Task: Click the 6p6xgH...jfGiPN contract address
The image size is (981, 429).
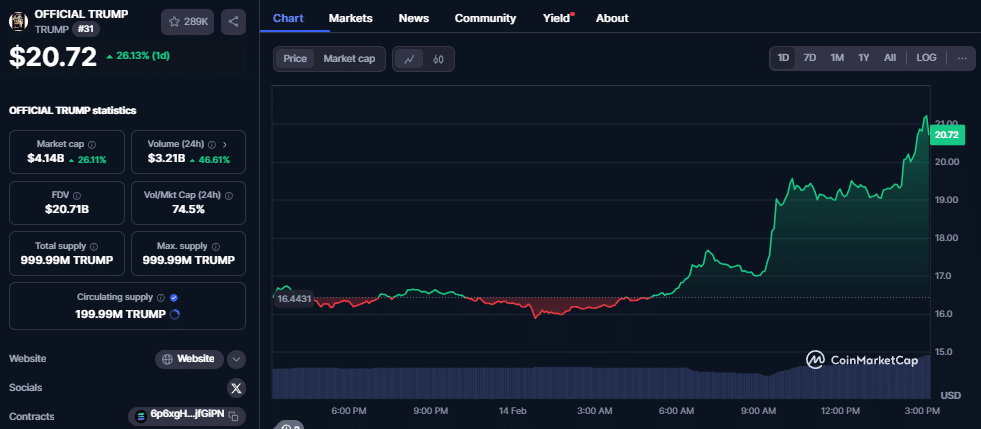Action: (187, 416)
